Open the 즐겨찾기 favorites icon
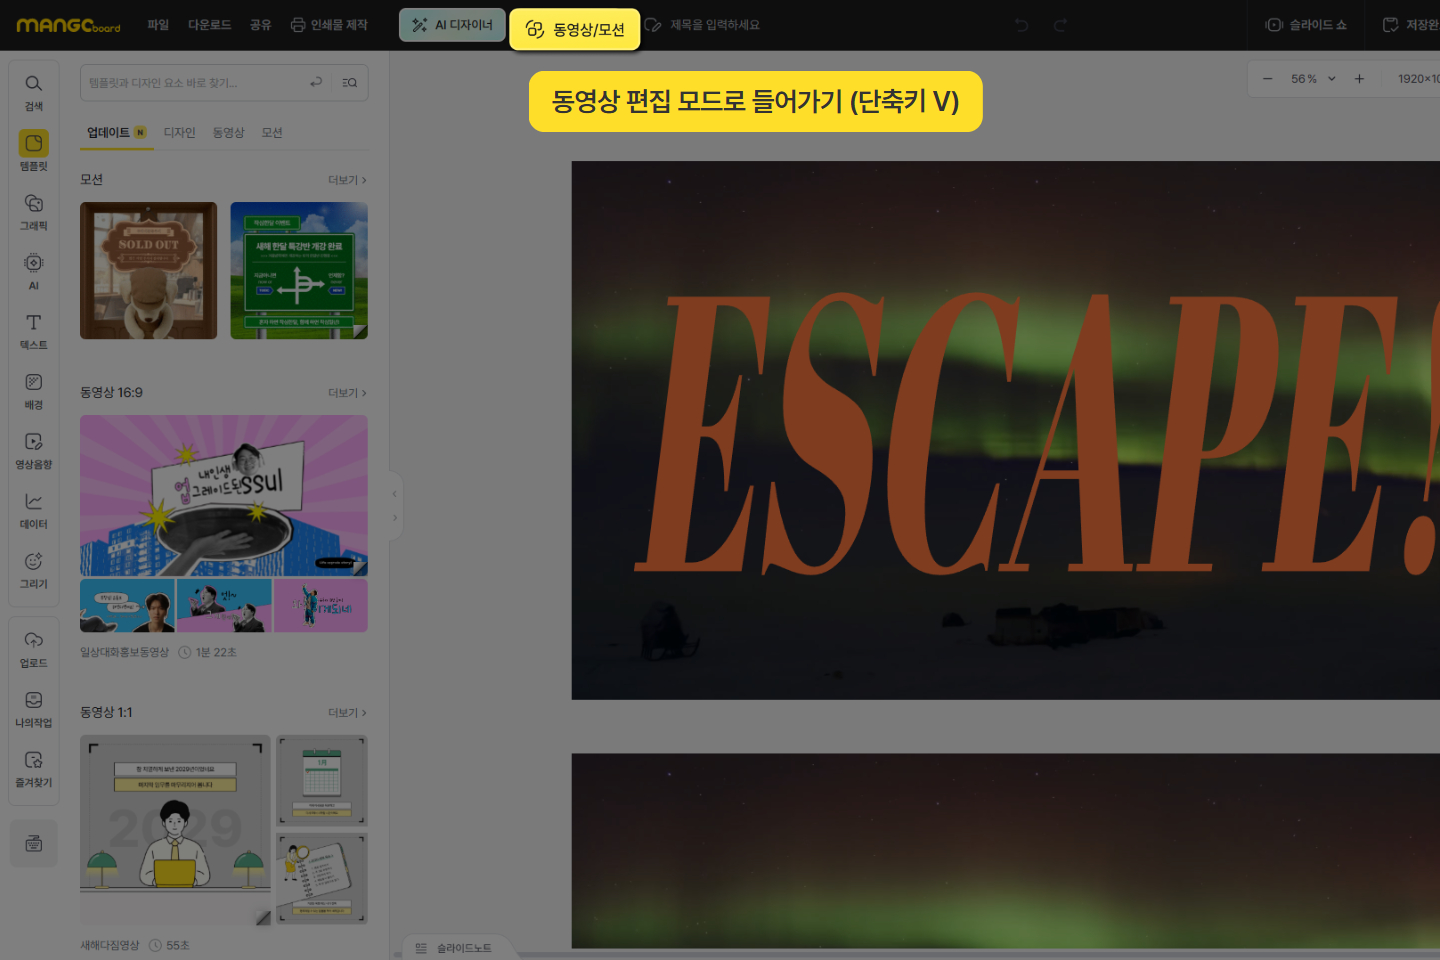This screenshot has width=1440, height=960. pyautogui.click(x=33, y=768)
